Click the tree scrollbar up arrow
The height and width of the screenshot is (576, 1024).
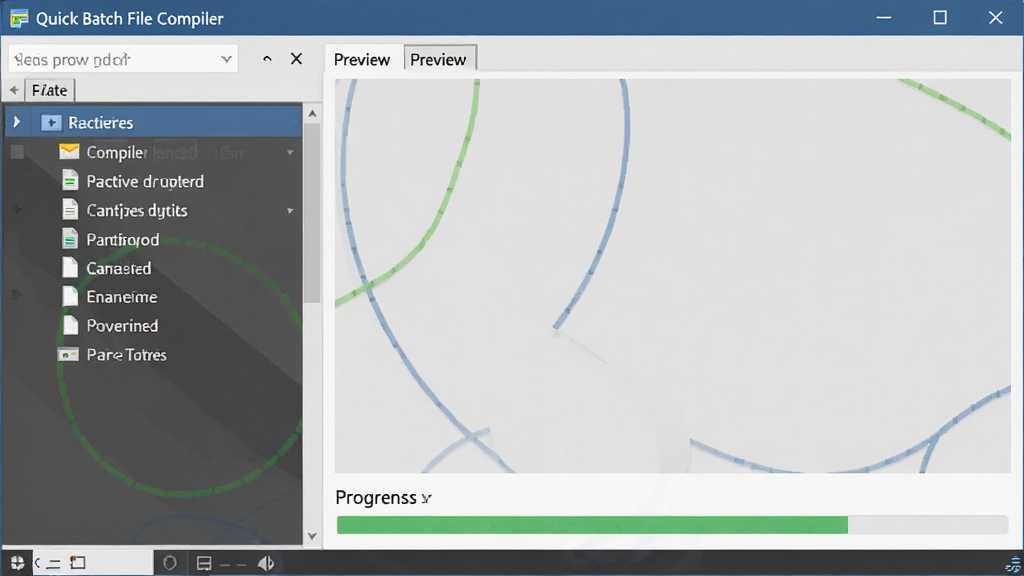(312, 114)
